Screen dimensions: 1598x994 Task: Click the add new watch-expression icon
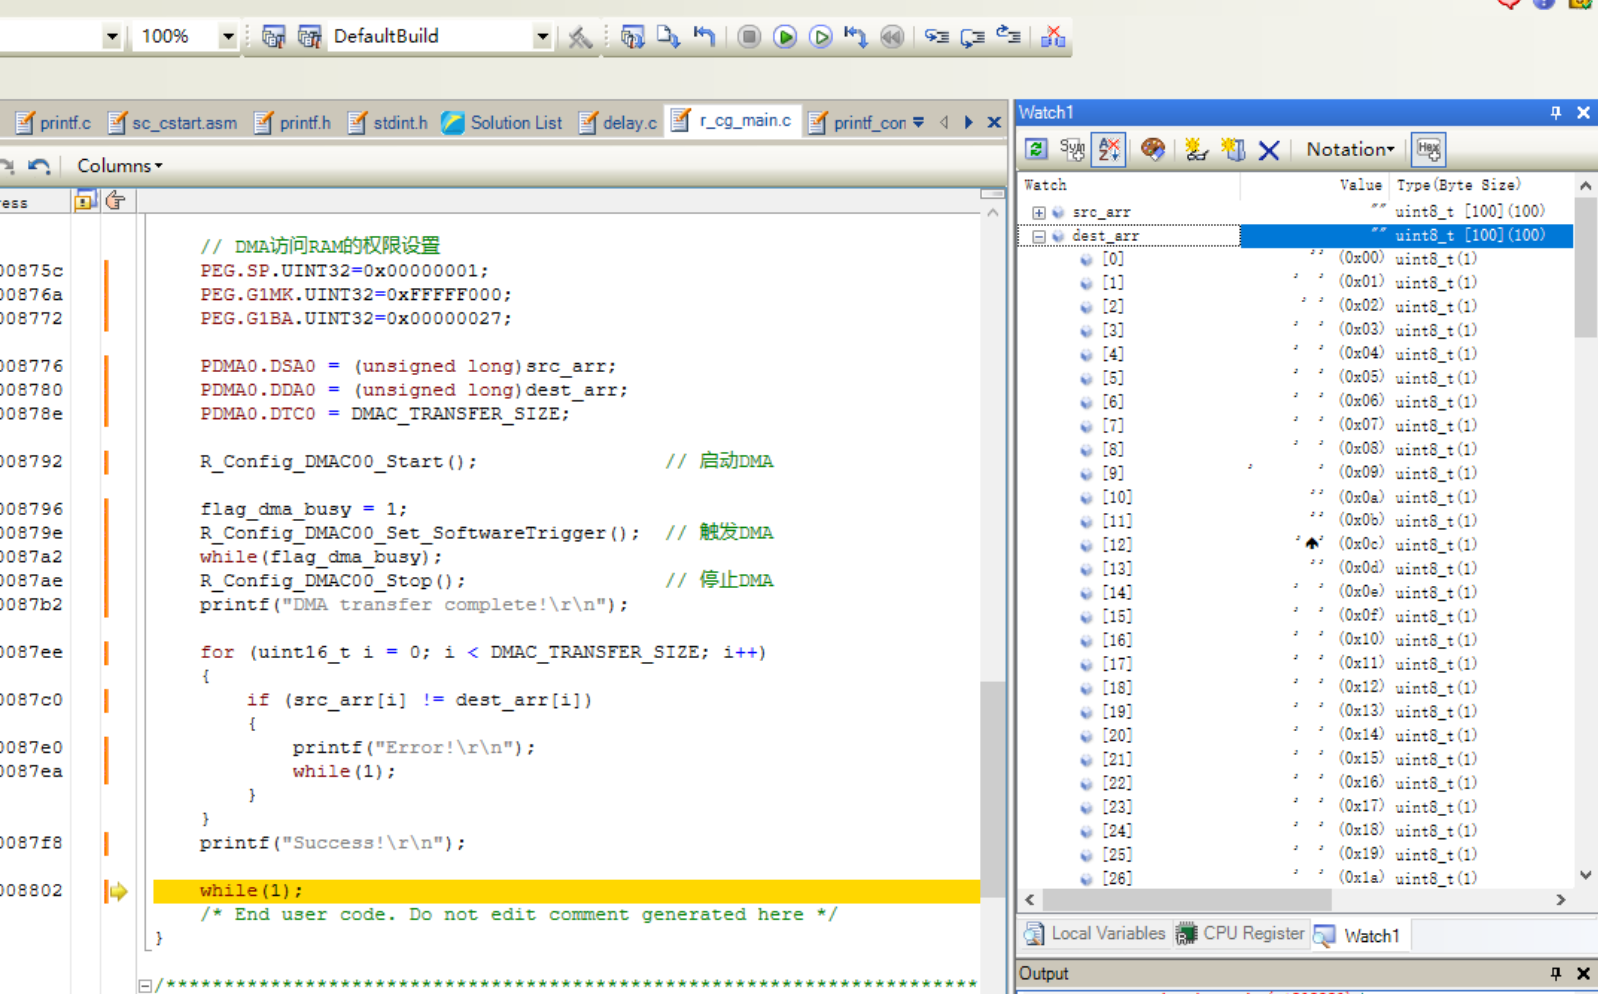(1196, 150)
